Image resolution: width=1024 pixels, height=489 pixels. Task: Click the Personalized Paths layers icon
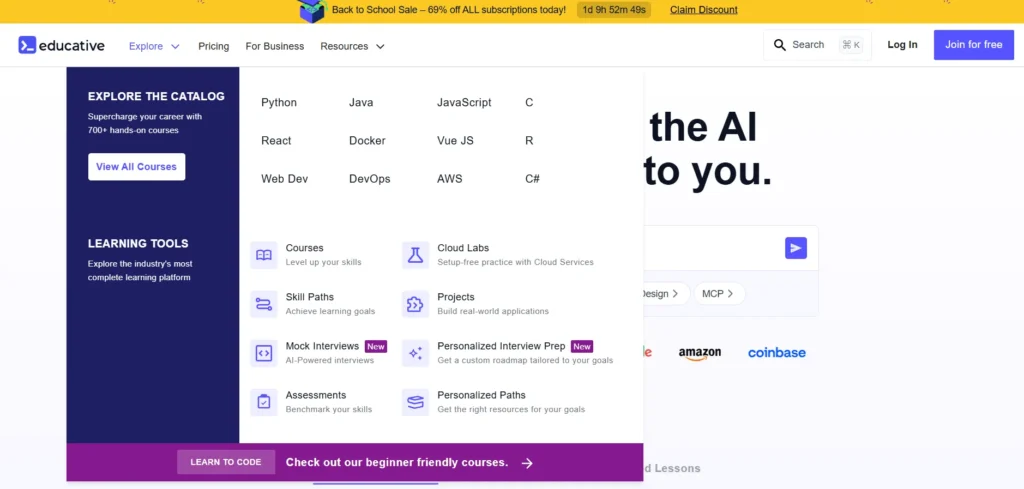coord(415,402)
